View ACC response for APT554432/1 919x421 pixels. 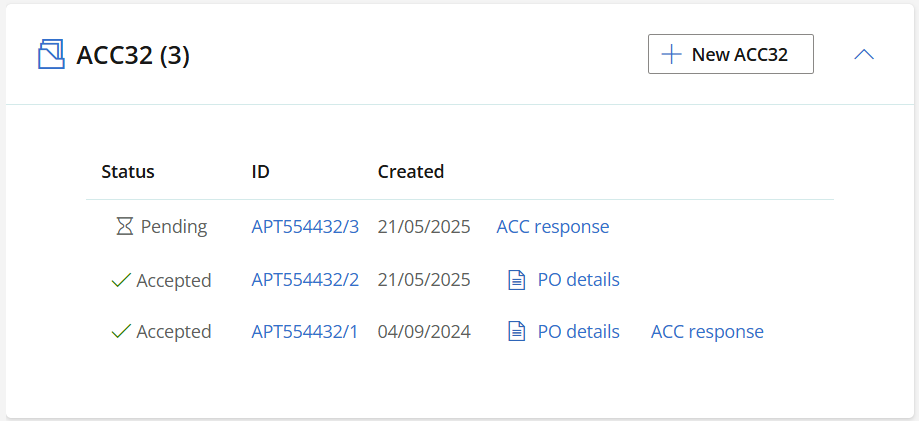click(x=707, y=331)
